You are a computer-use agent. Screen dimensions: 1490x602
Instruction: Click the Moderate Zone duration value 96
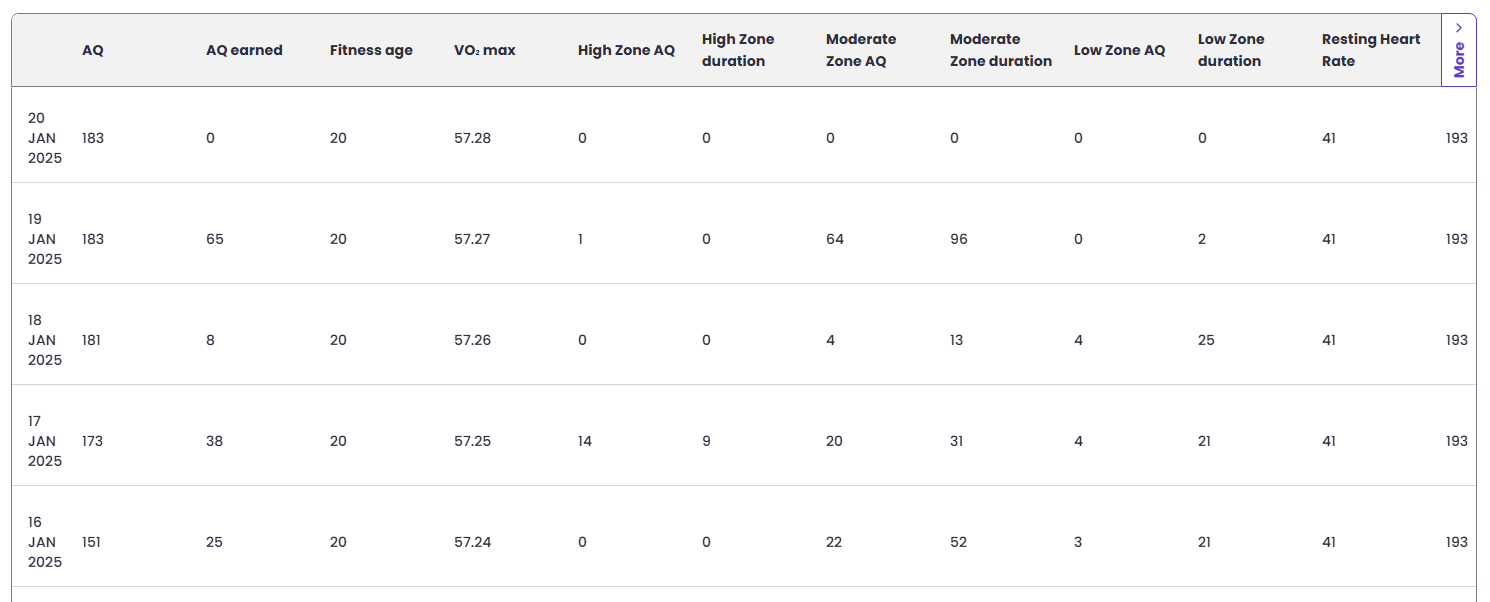959,239
